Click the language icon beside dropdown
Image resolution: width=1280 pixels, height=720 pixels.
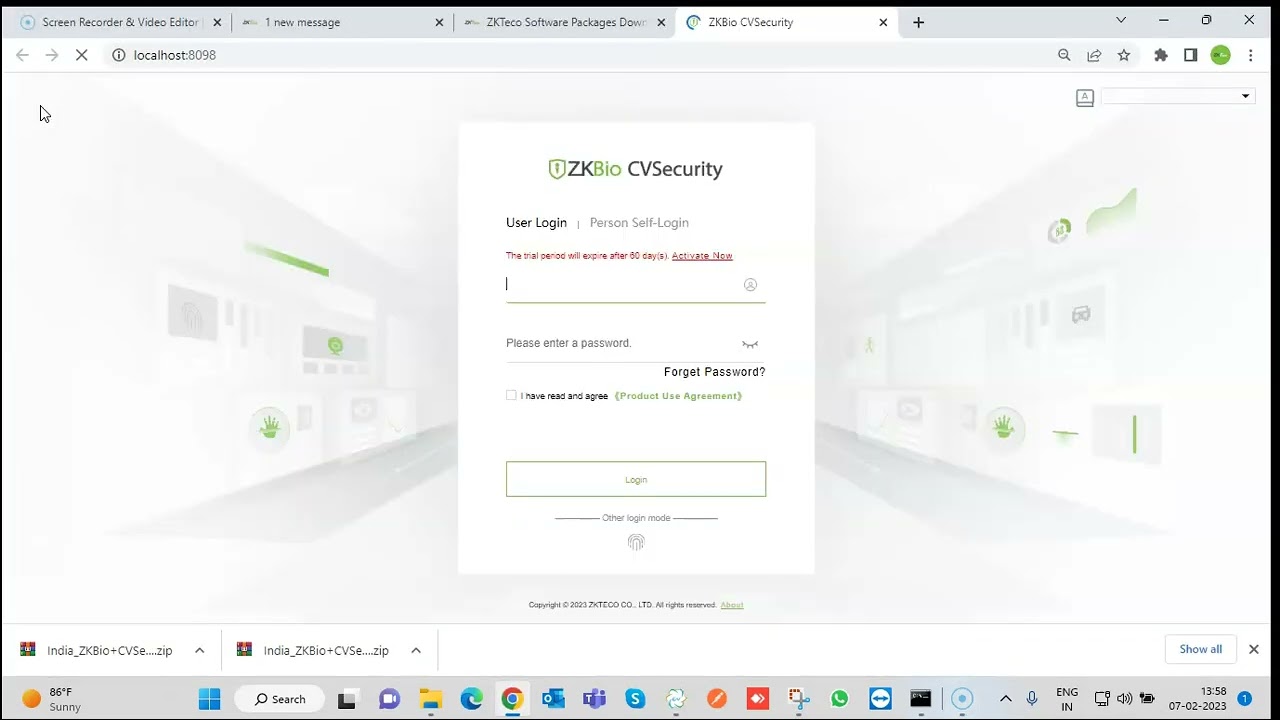click(1085, 97)
